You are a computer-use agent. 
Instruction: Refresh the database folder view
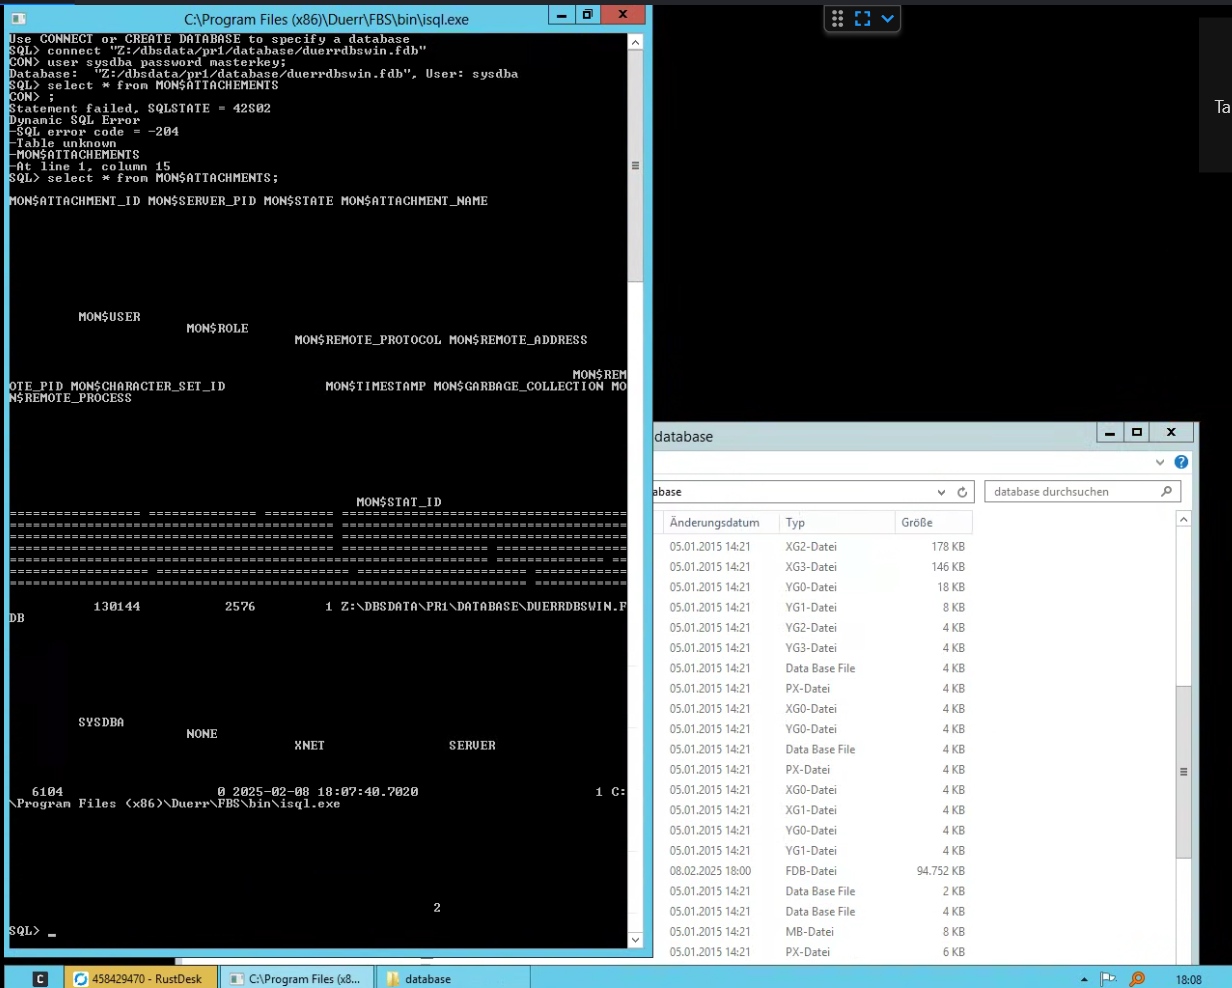[963, 492]
